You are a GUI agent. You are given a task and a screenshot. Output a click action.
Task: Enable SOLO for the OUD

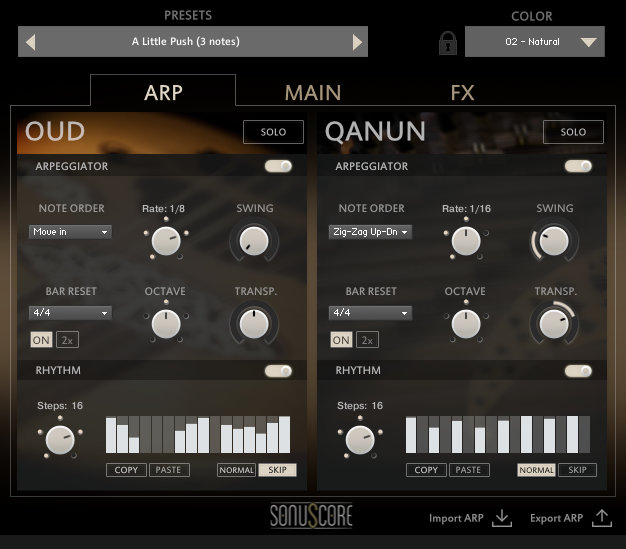(273, 132)
